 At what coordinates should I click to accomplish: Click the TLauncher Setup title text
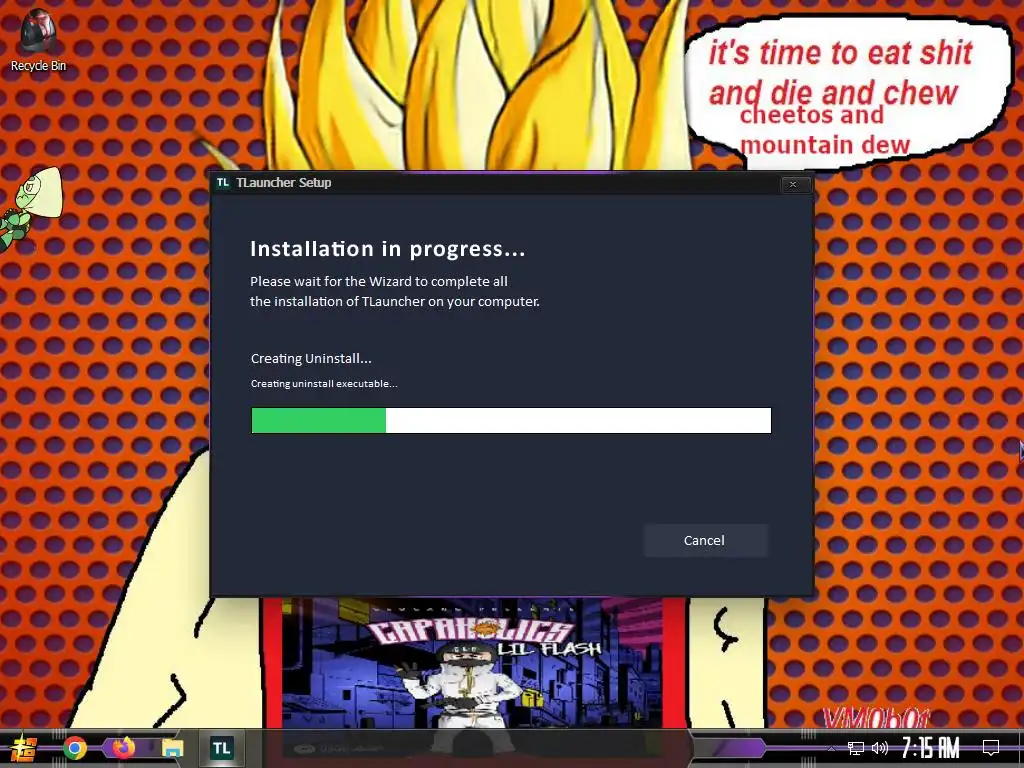(x=283, y=182)
